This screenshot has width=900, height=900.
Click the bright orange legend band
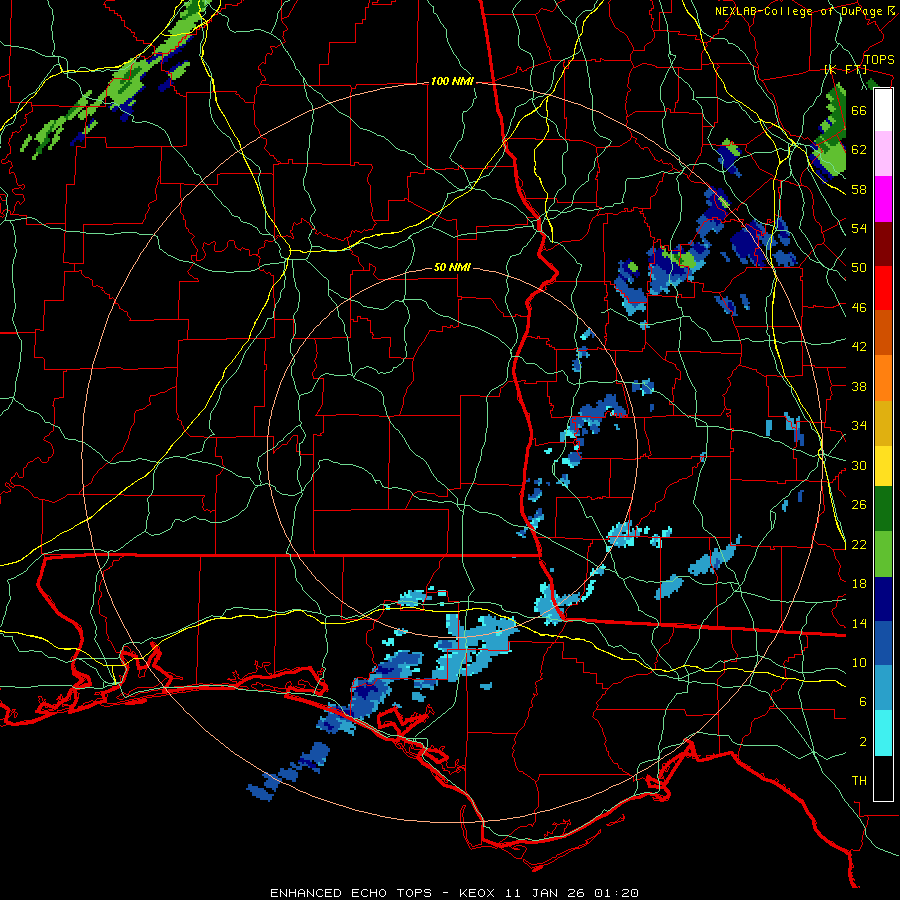pos(883,377)
